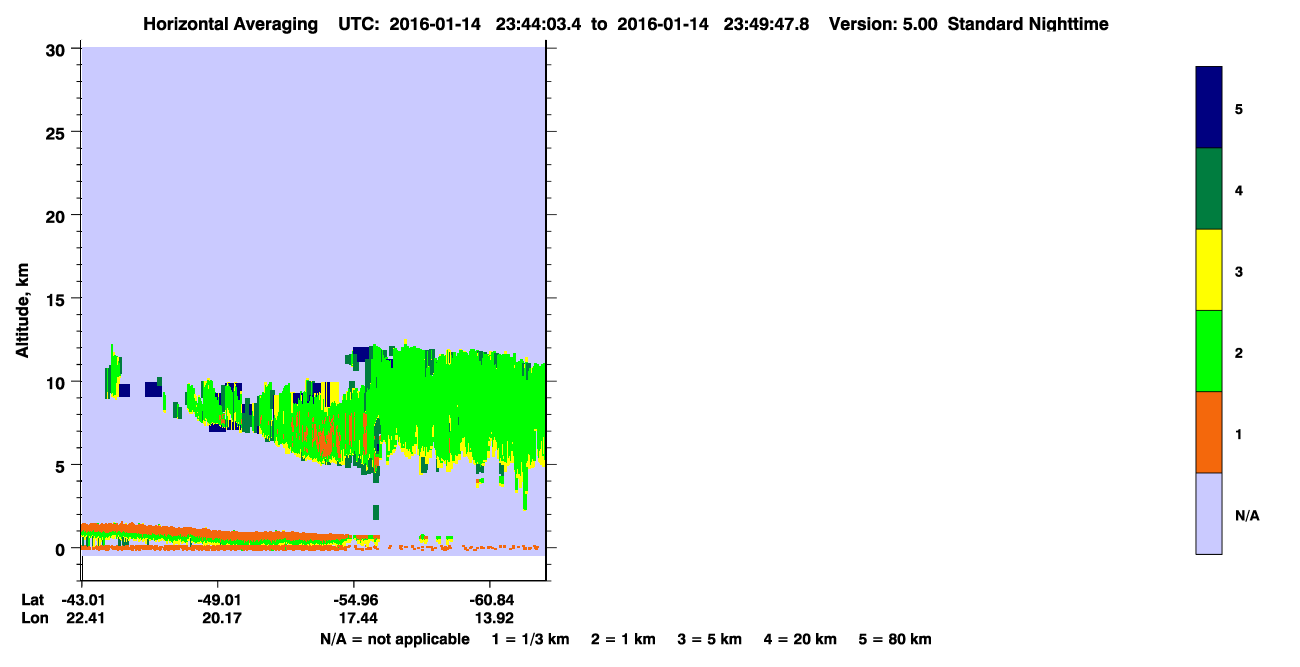This screenshot has height=667, width=1300.
Task: Click the 'N/A' label beside the color bar
Action: pos(1247,515)
